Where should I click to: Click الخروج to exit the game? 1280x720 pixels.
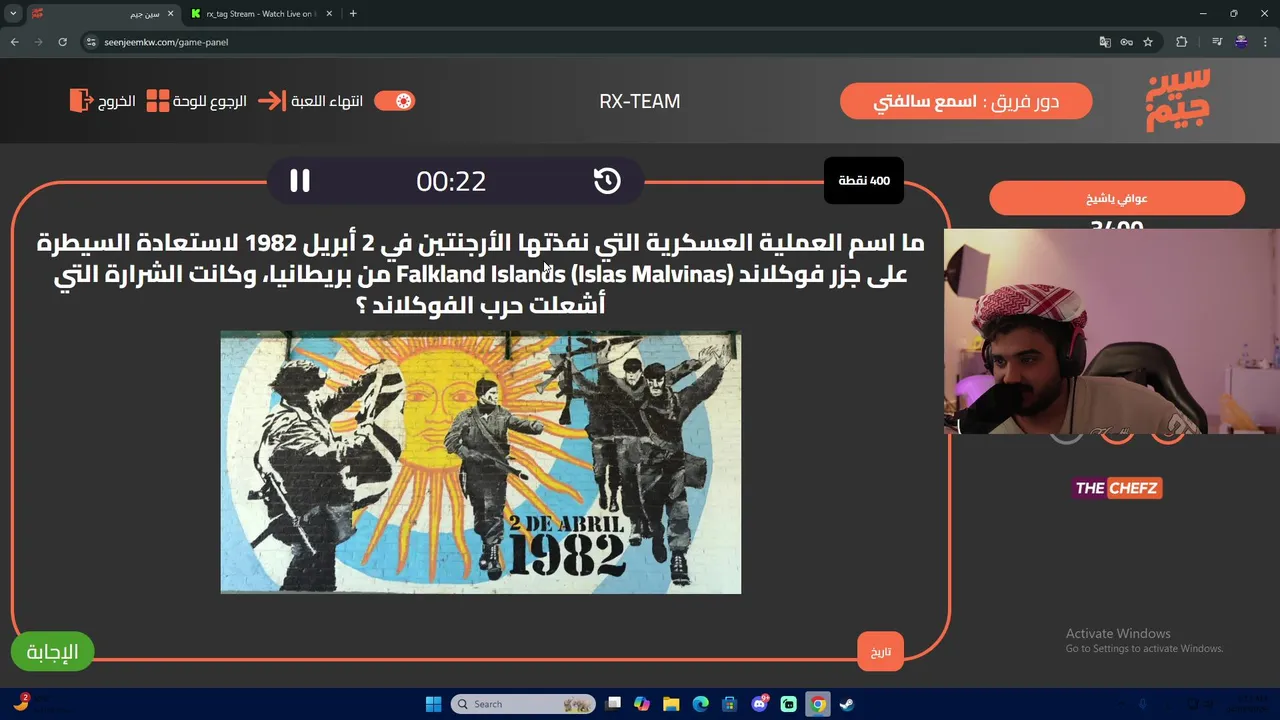[x=102, y=101]
